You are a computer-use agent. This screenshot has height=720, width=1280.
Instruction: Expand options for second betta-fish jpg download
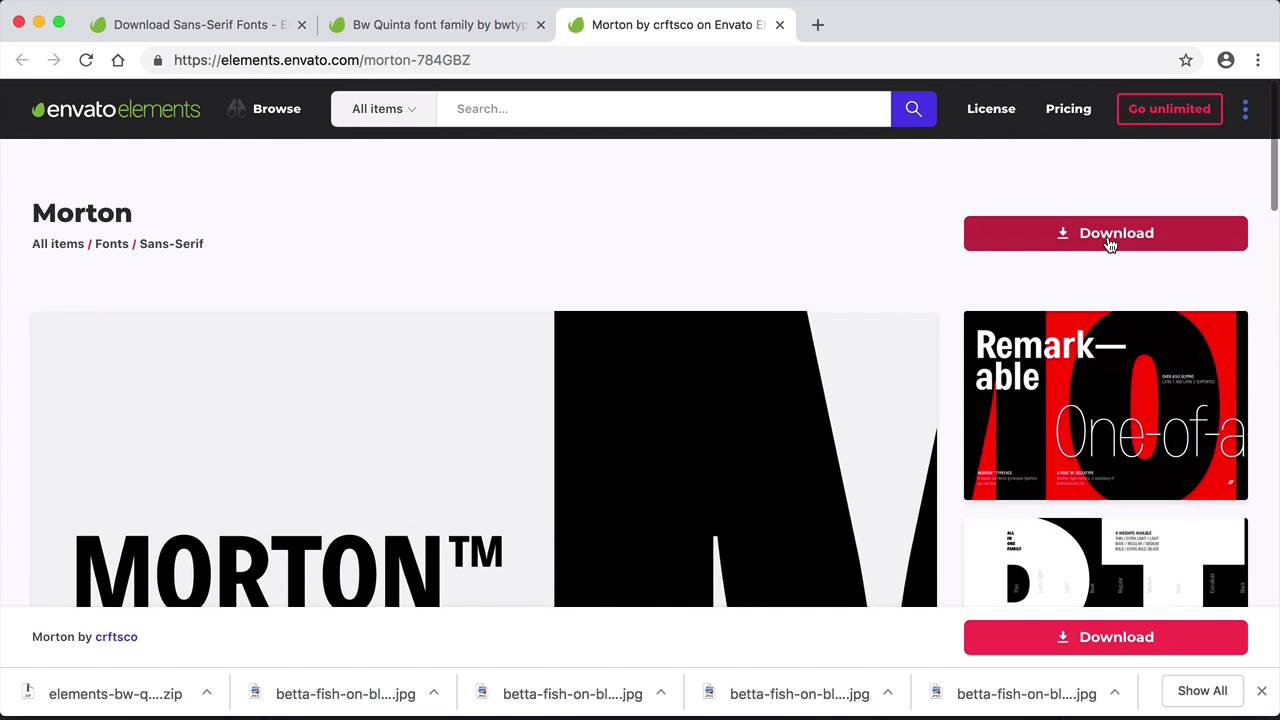(661, 692)
